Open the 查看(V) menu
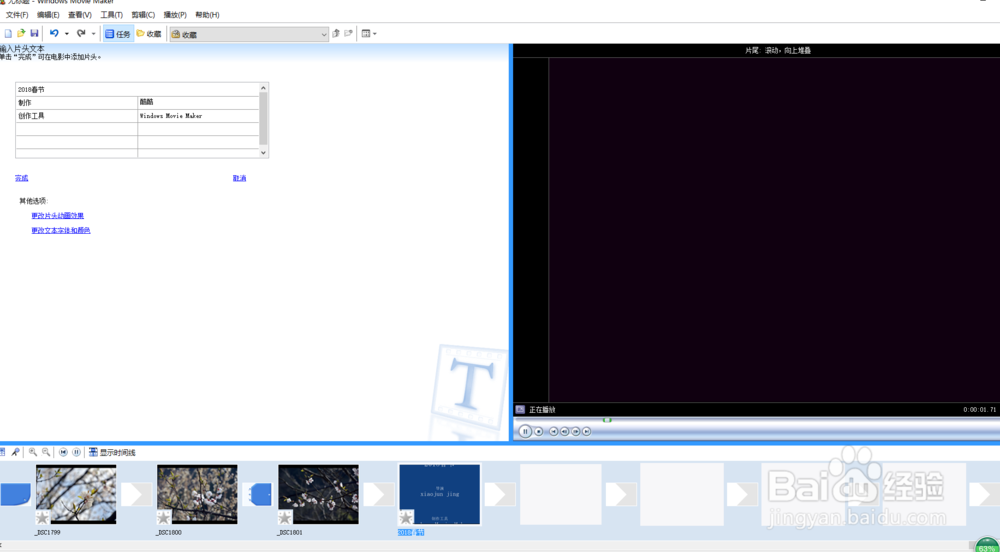Image resolution: width=1000 pixels, height=552 pixels. pos(80,15)
